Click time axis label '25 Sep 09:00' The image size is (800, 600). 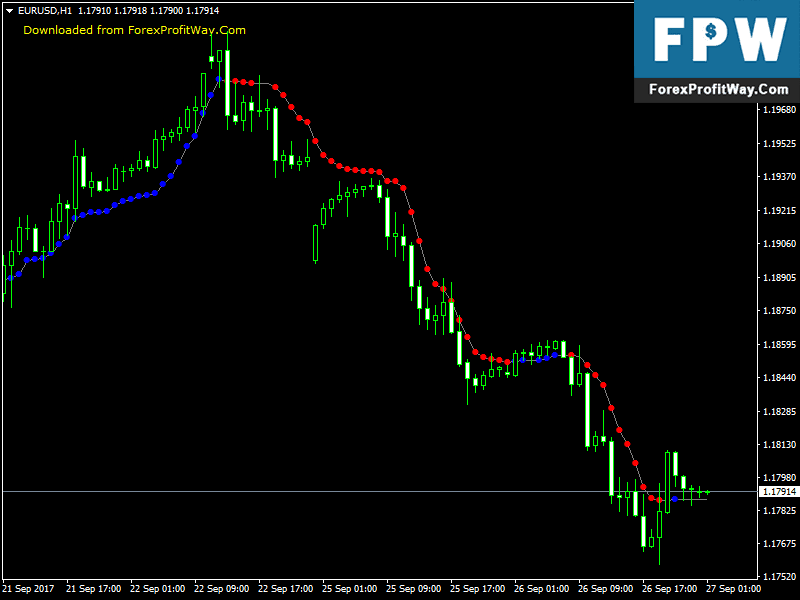(x=414, y=589)
